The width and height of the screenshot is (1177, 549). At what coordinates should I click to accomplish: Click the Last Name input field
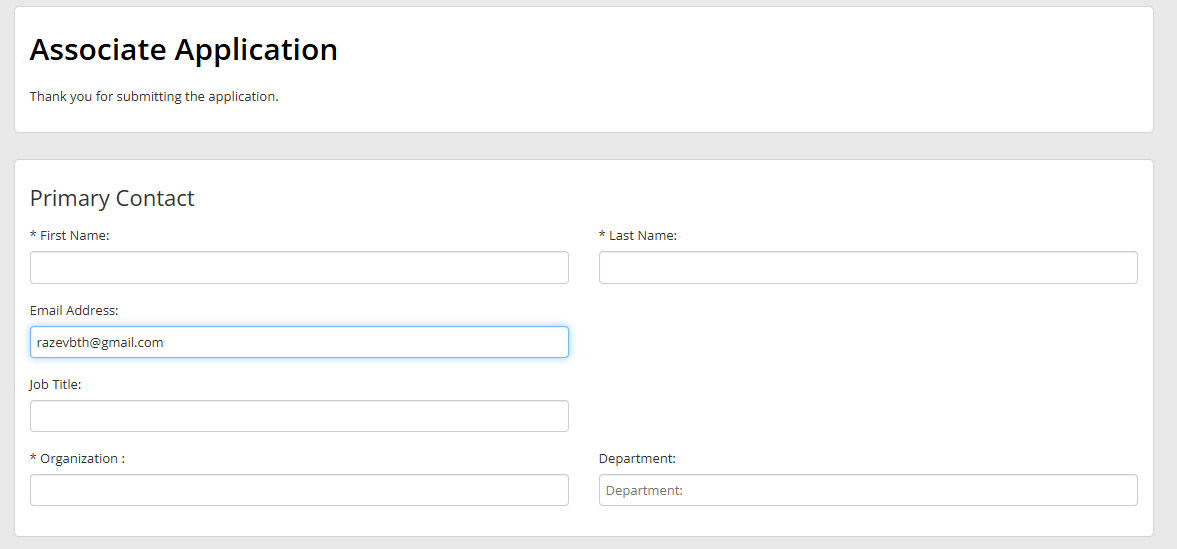pyautogui.click(x=868, y=267)
